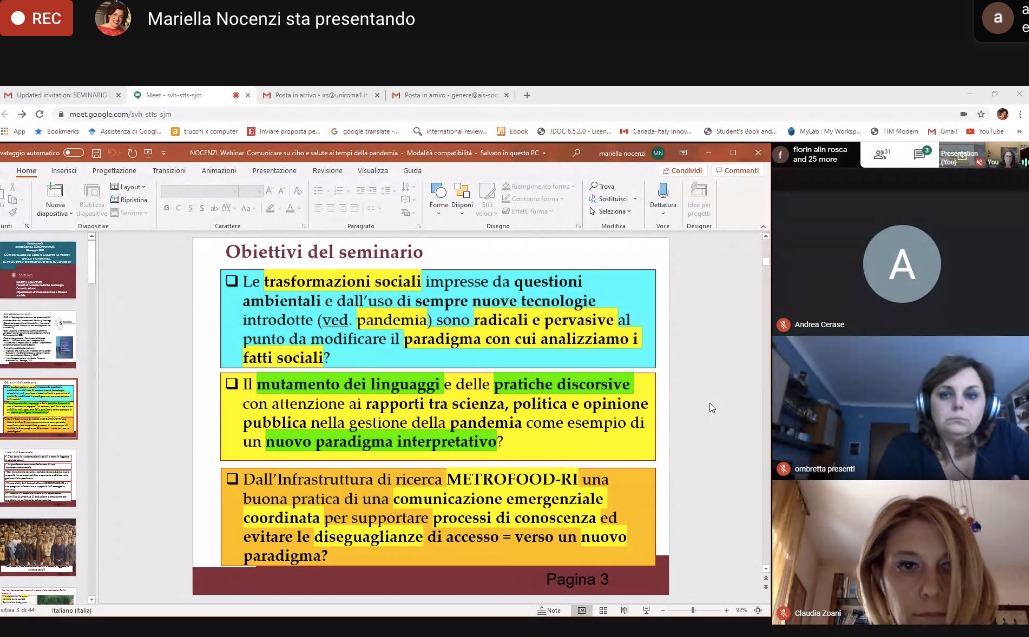Open the Forme shapes gallery
This screenshot has width=1029, height=637.
pyautogui.click(x=438, y=198)
